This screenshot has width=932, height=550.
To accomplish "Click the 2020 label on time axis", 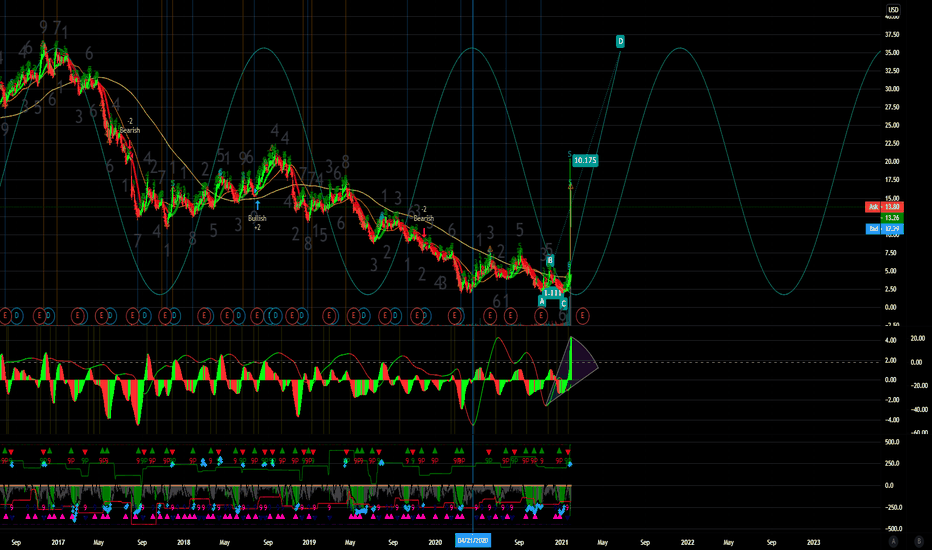I will [435, 542].
